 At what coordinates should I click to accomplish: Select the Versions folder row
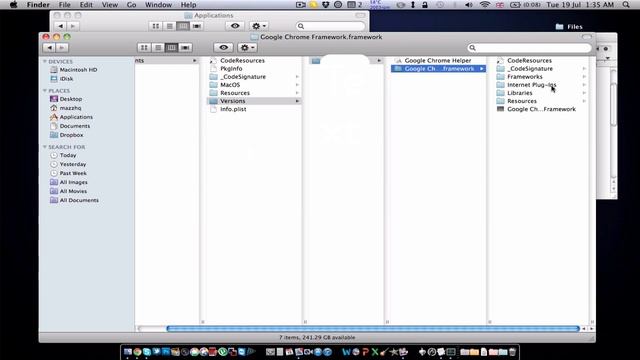[x=254, y=101]
